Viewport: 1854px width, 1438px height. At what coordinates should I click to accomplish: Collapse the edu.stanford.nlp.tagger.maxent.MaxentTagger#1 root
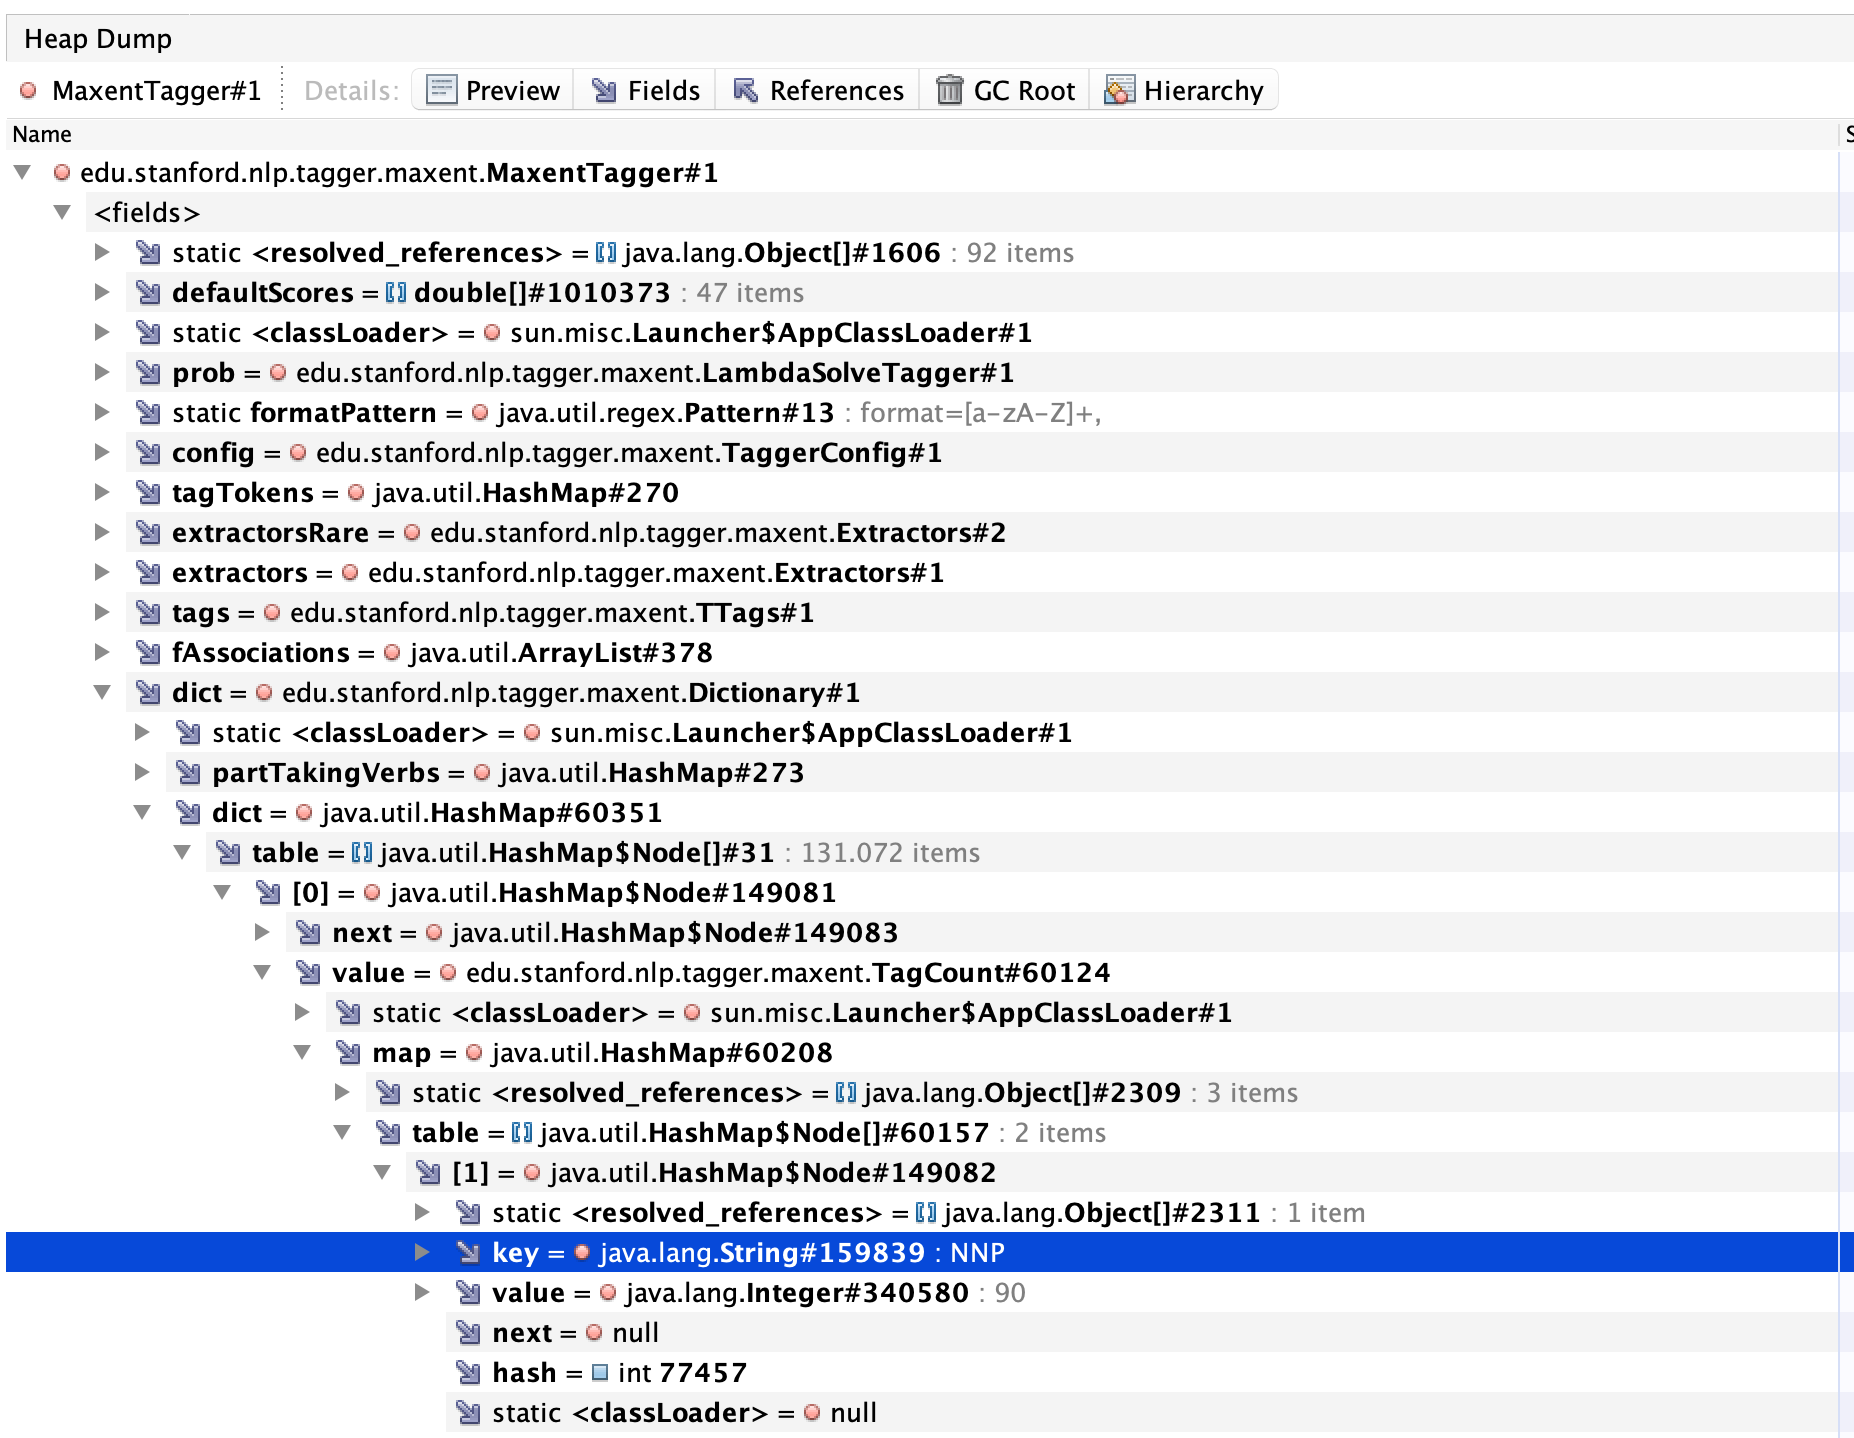25,172
